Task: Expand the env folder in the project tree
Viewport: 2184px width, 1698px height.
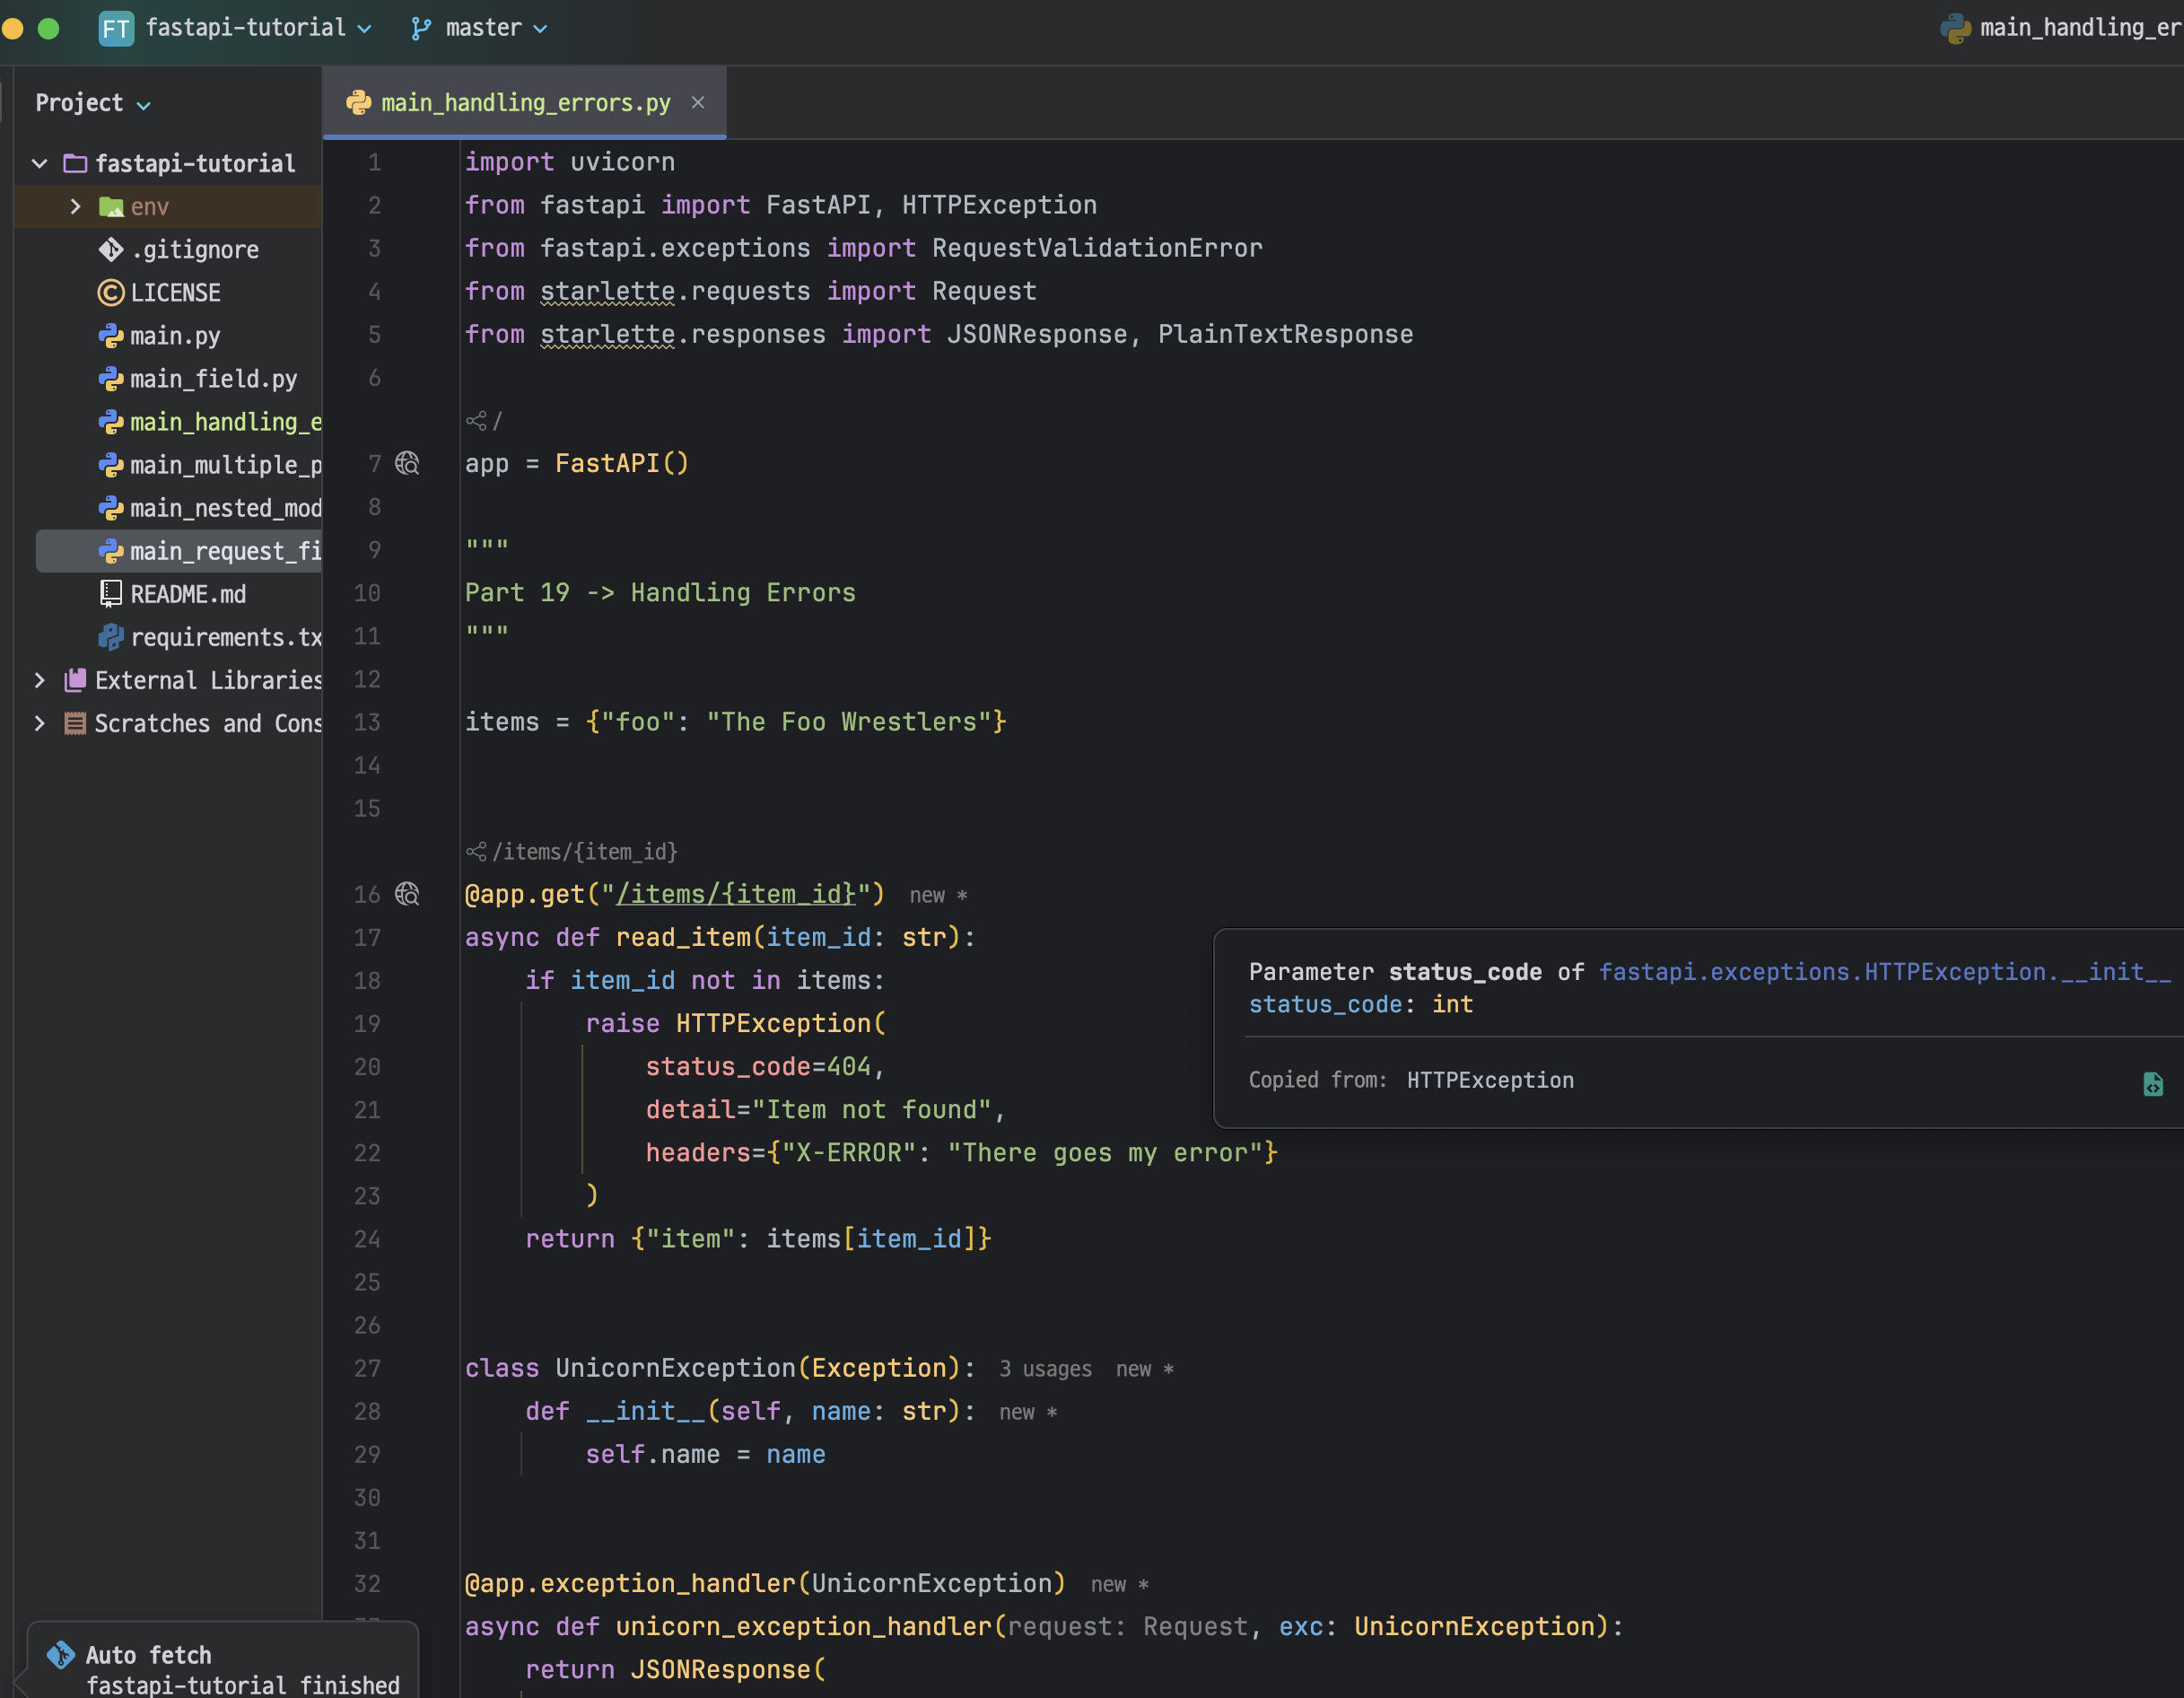Action: pyautogui.click(x=75, y=206)
